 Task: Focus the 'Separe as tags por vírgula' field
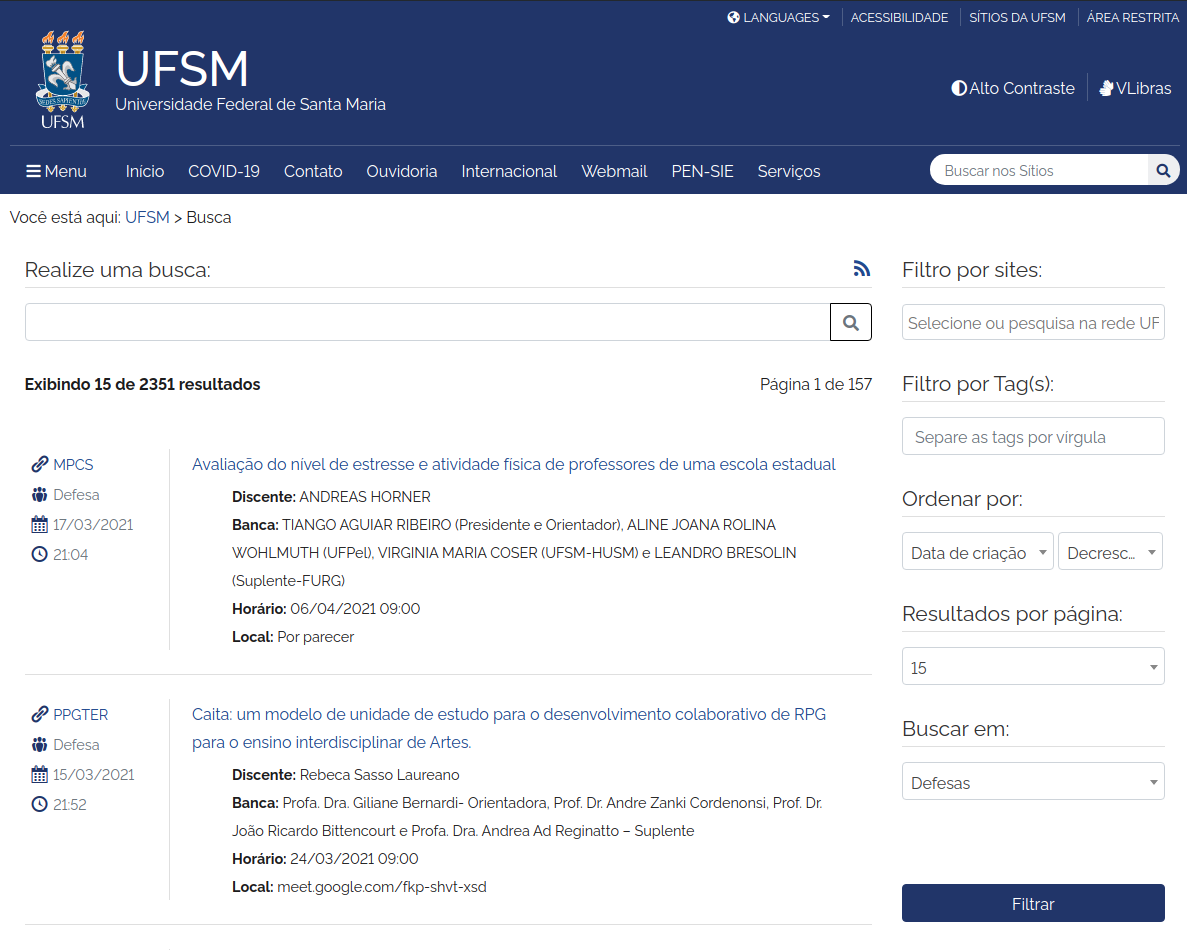tap(1033, 437)
